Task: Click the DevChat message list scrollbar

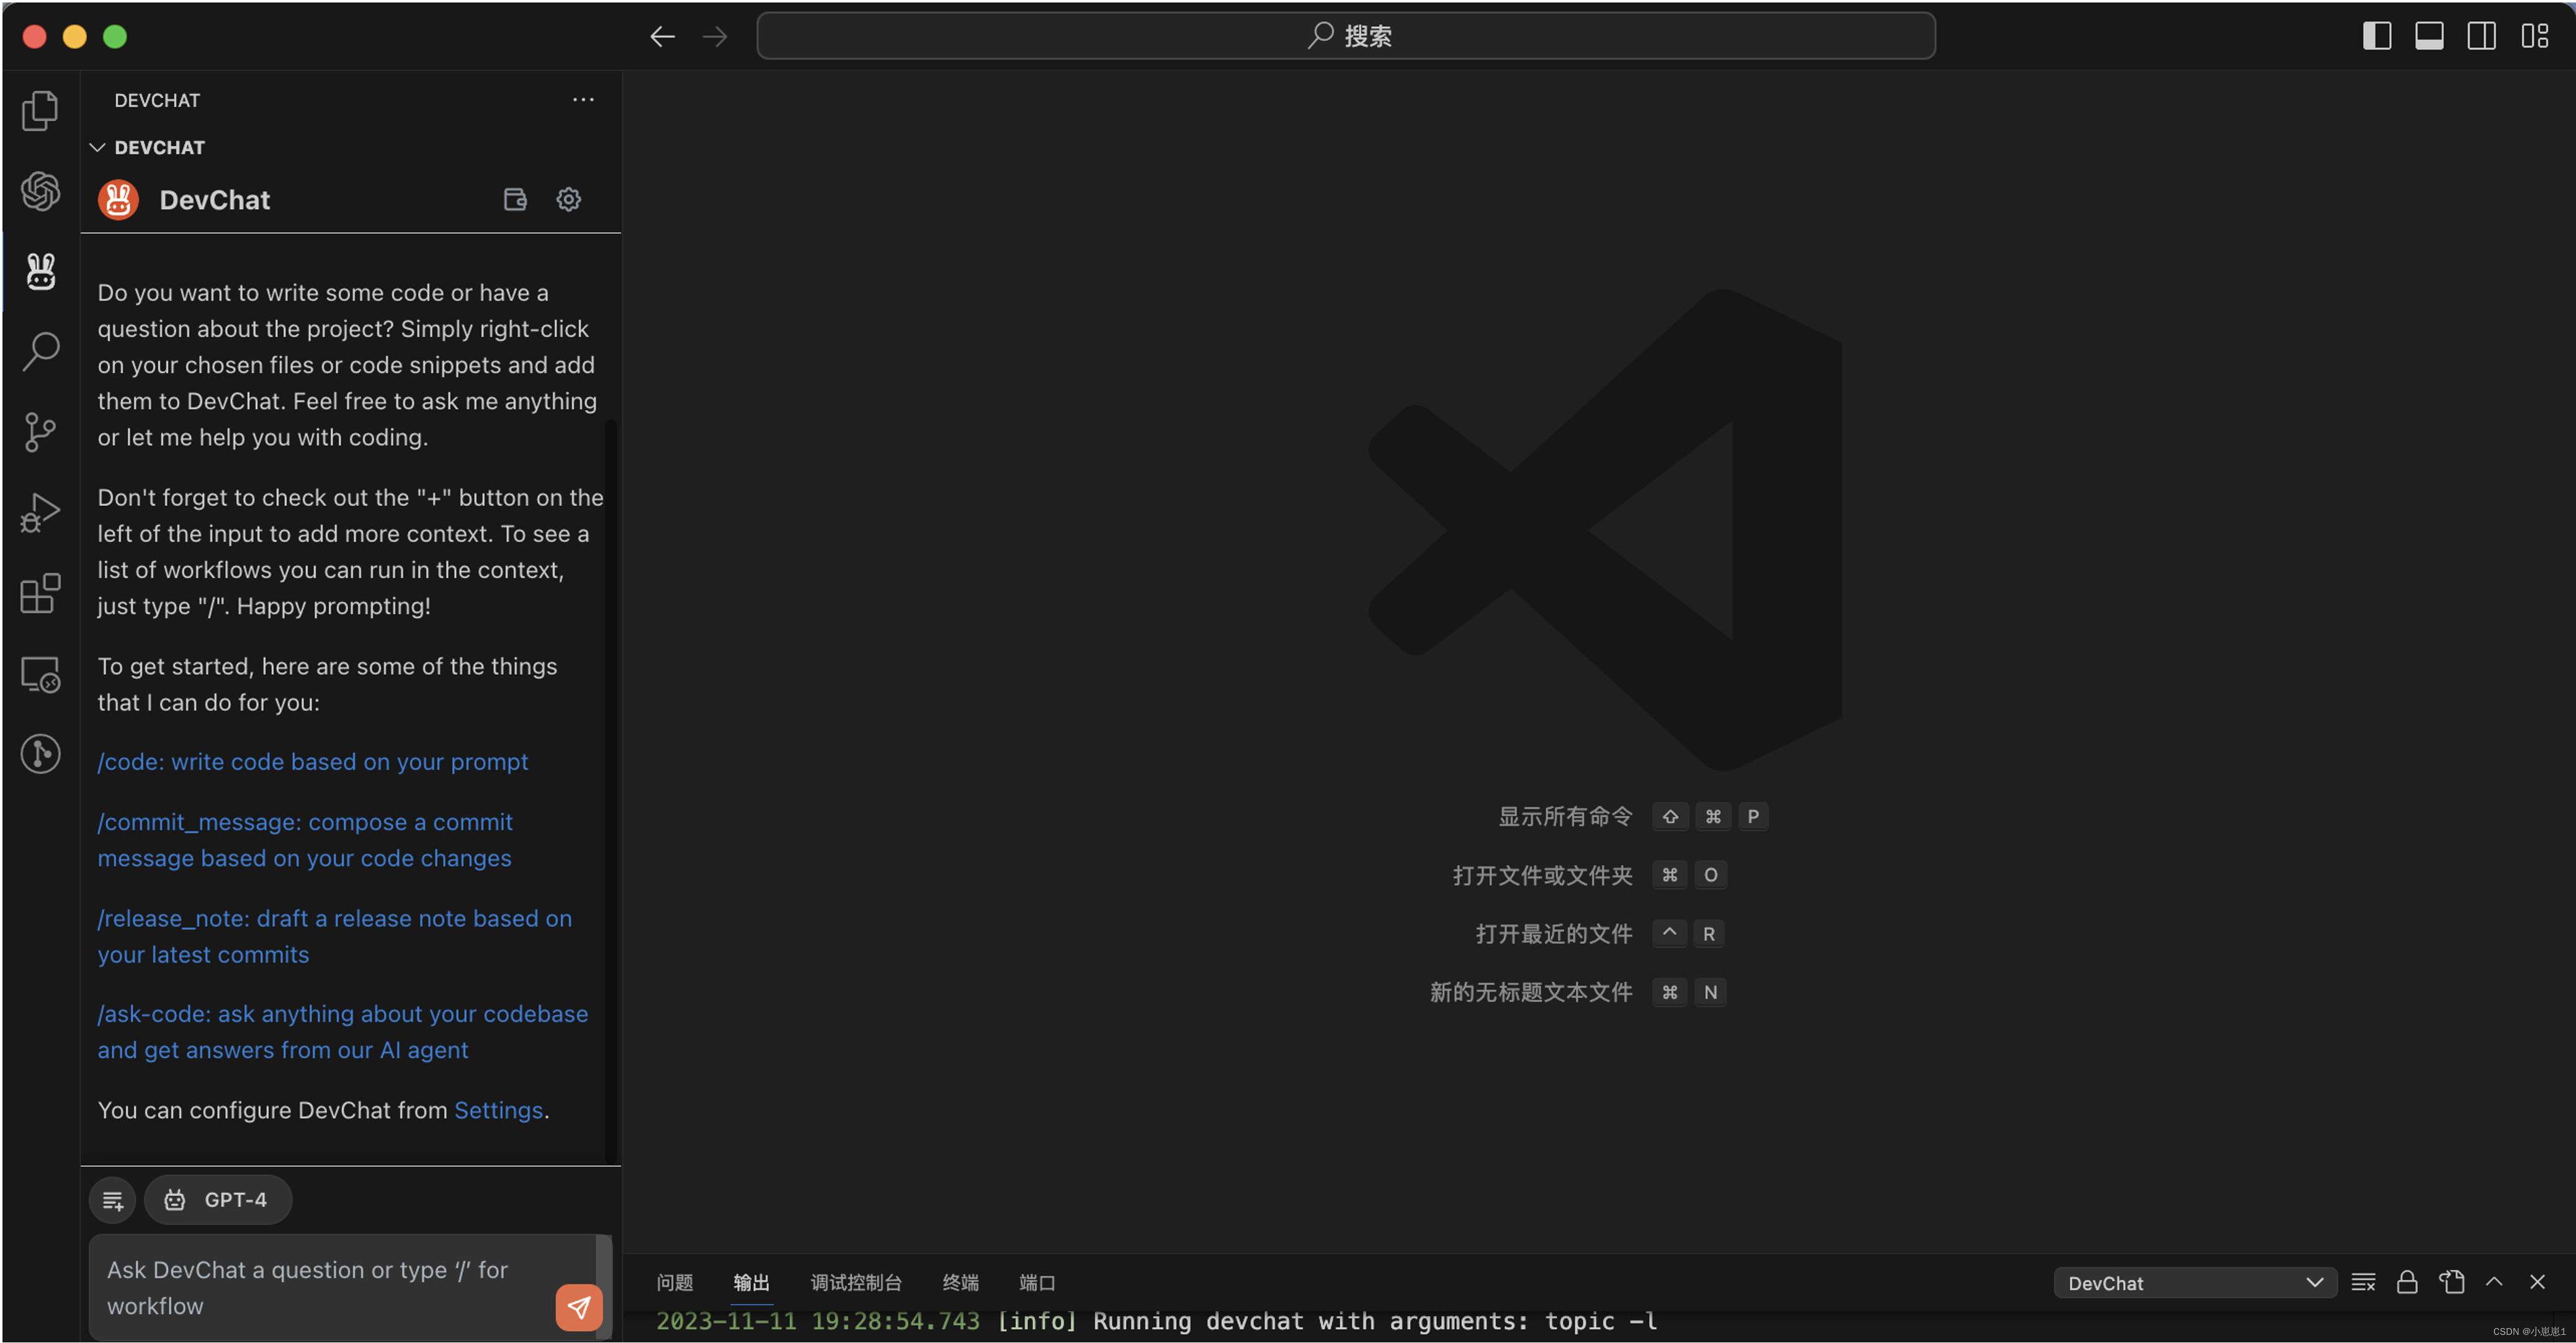Action: [610, 790]
